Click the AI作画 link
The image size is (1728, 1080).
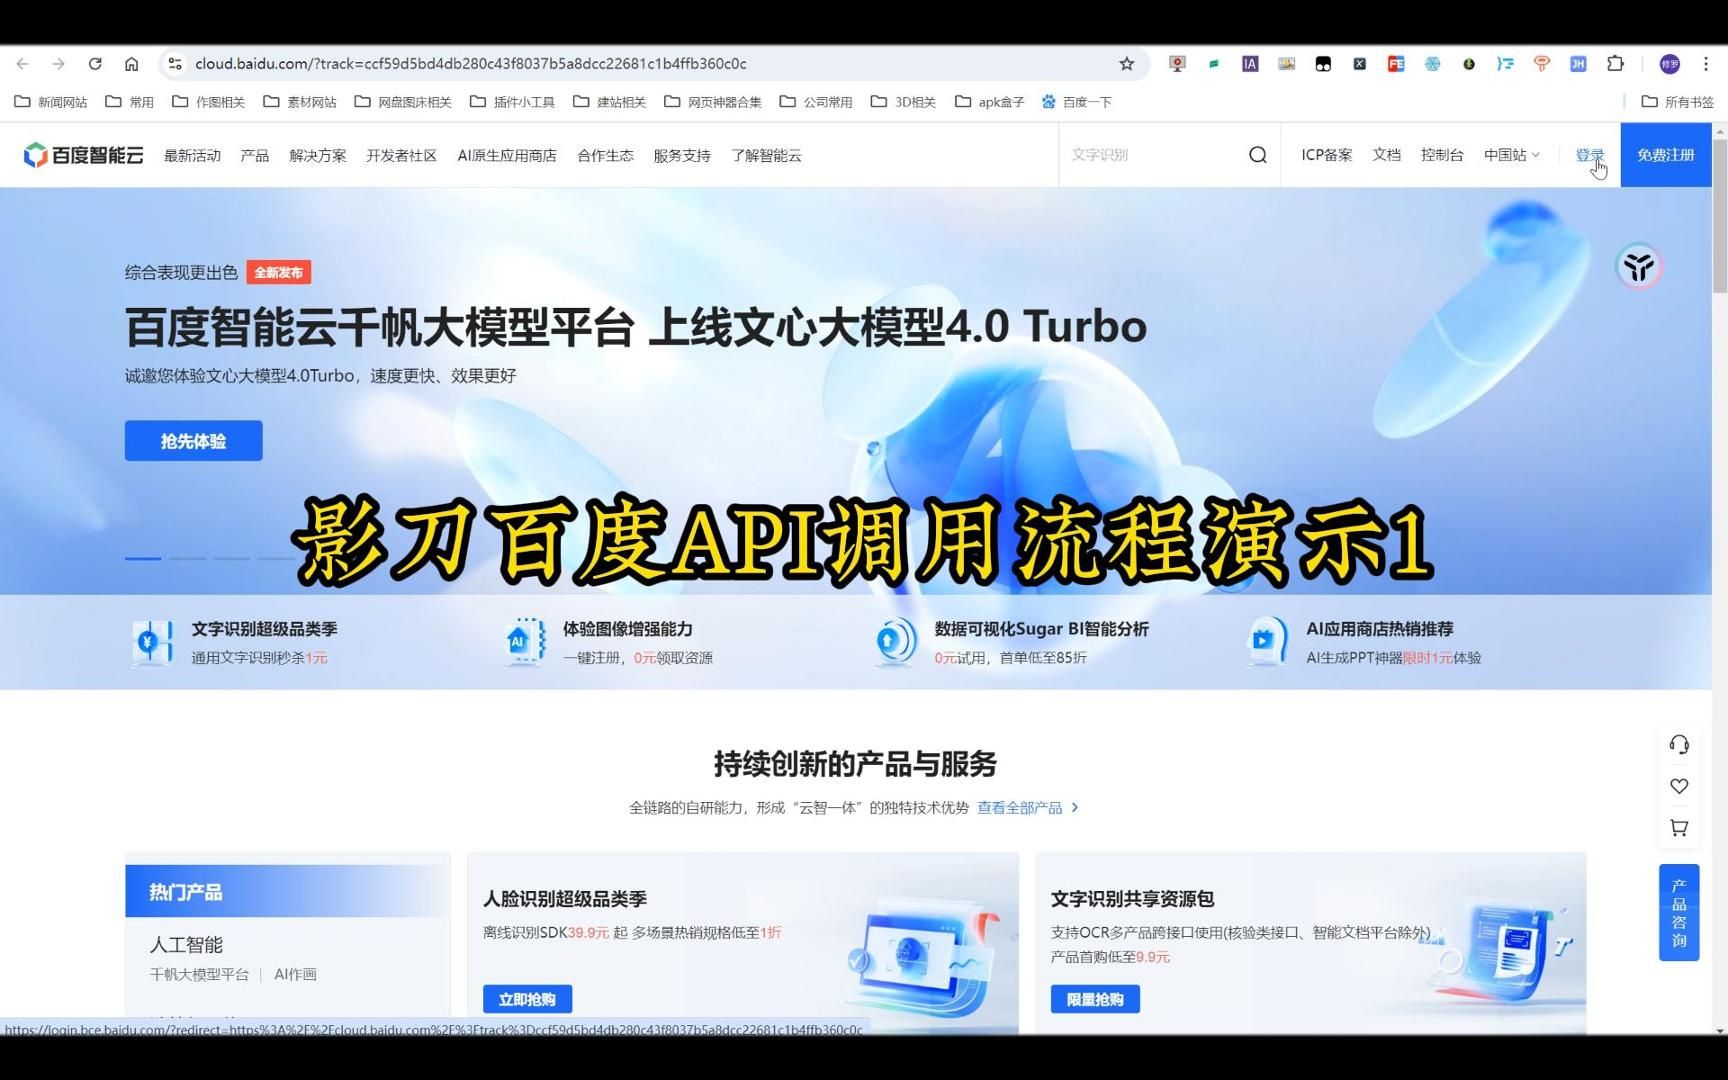point(295,974)
